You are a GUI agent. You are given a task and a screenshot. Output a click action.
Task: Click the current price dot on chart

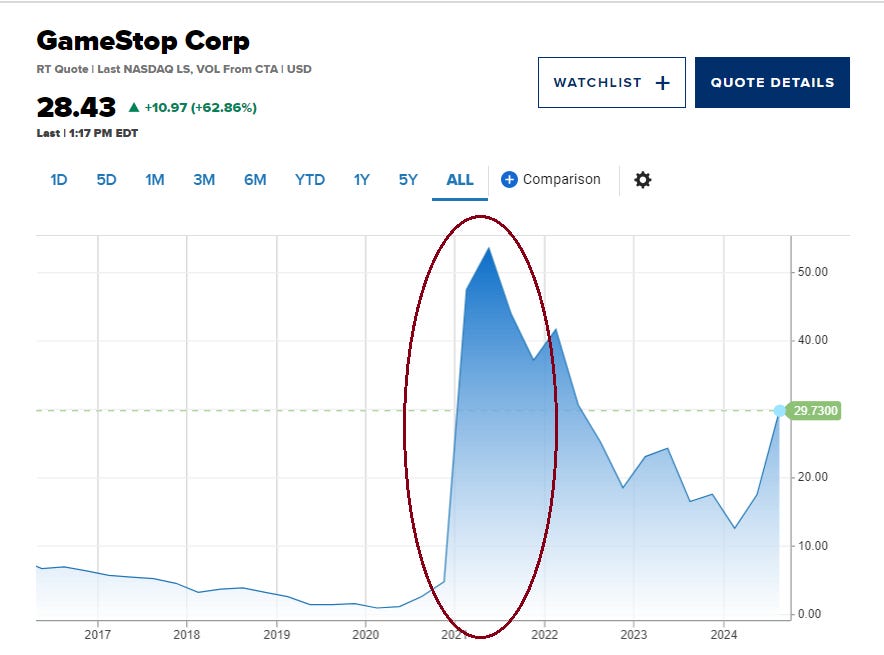[x=779, y=411]
